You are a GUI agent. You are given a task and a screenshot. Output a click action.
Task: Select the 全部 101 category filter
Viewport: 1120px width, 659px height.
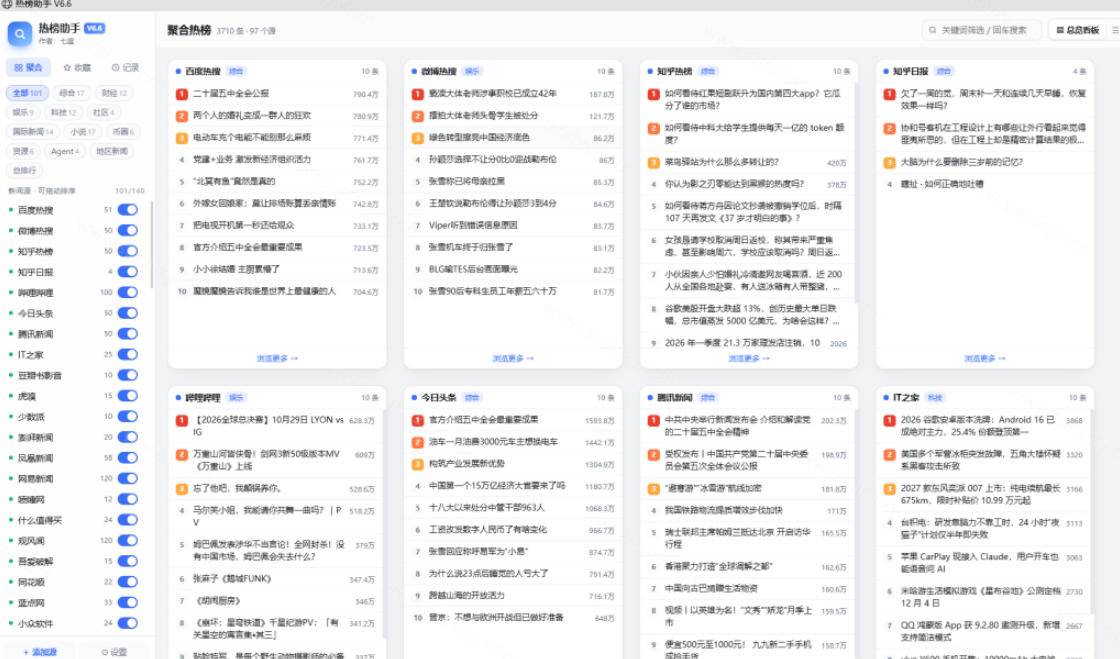click(x=27, y=93)
